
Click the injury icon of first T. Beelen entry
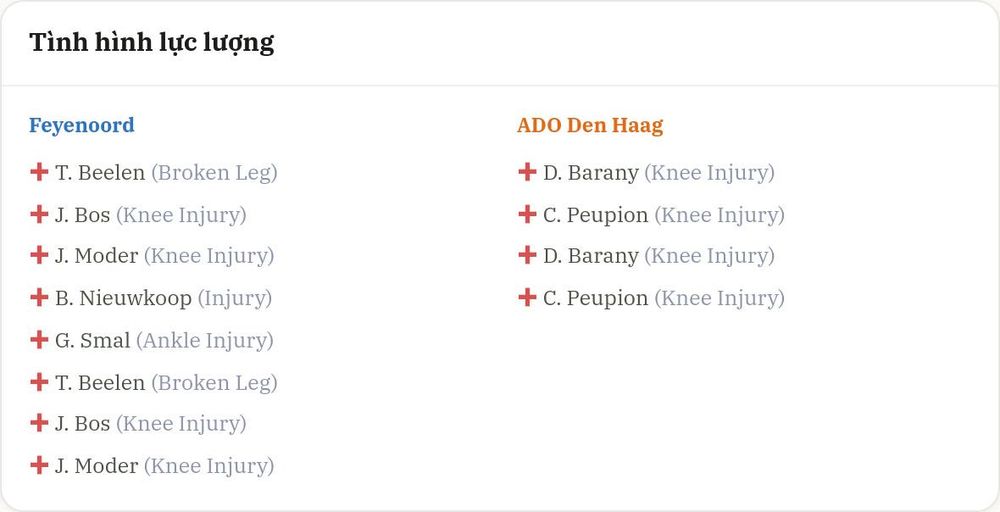click(39, 172)
